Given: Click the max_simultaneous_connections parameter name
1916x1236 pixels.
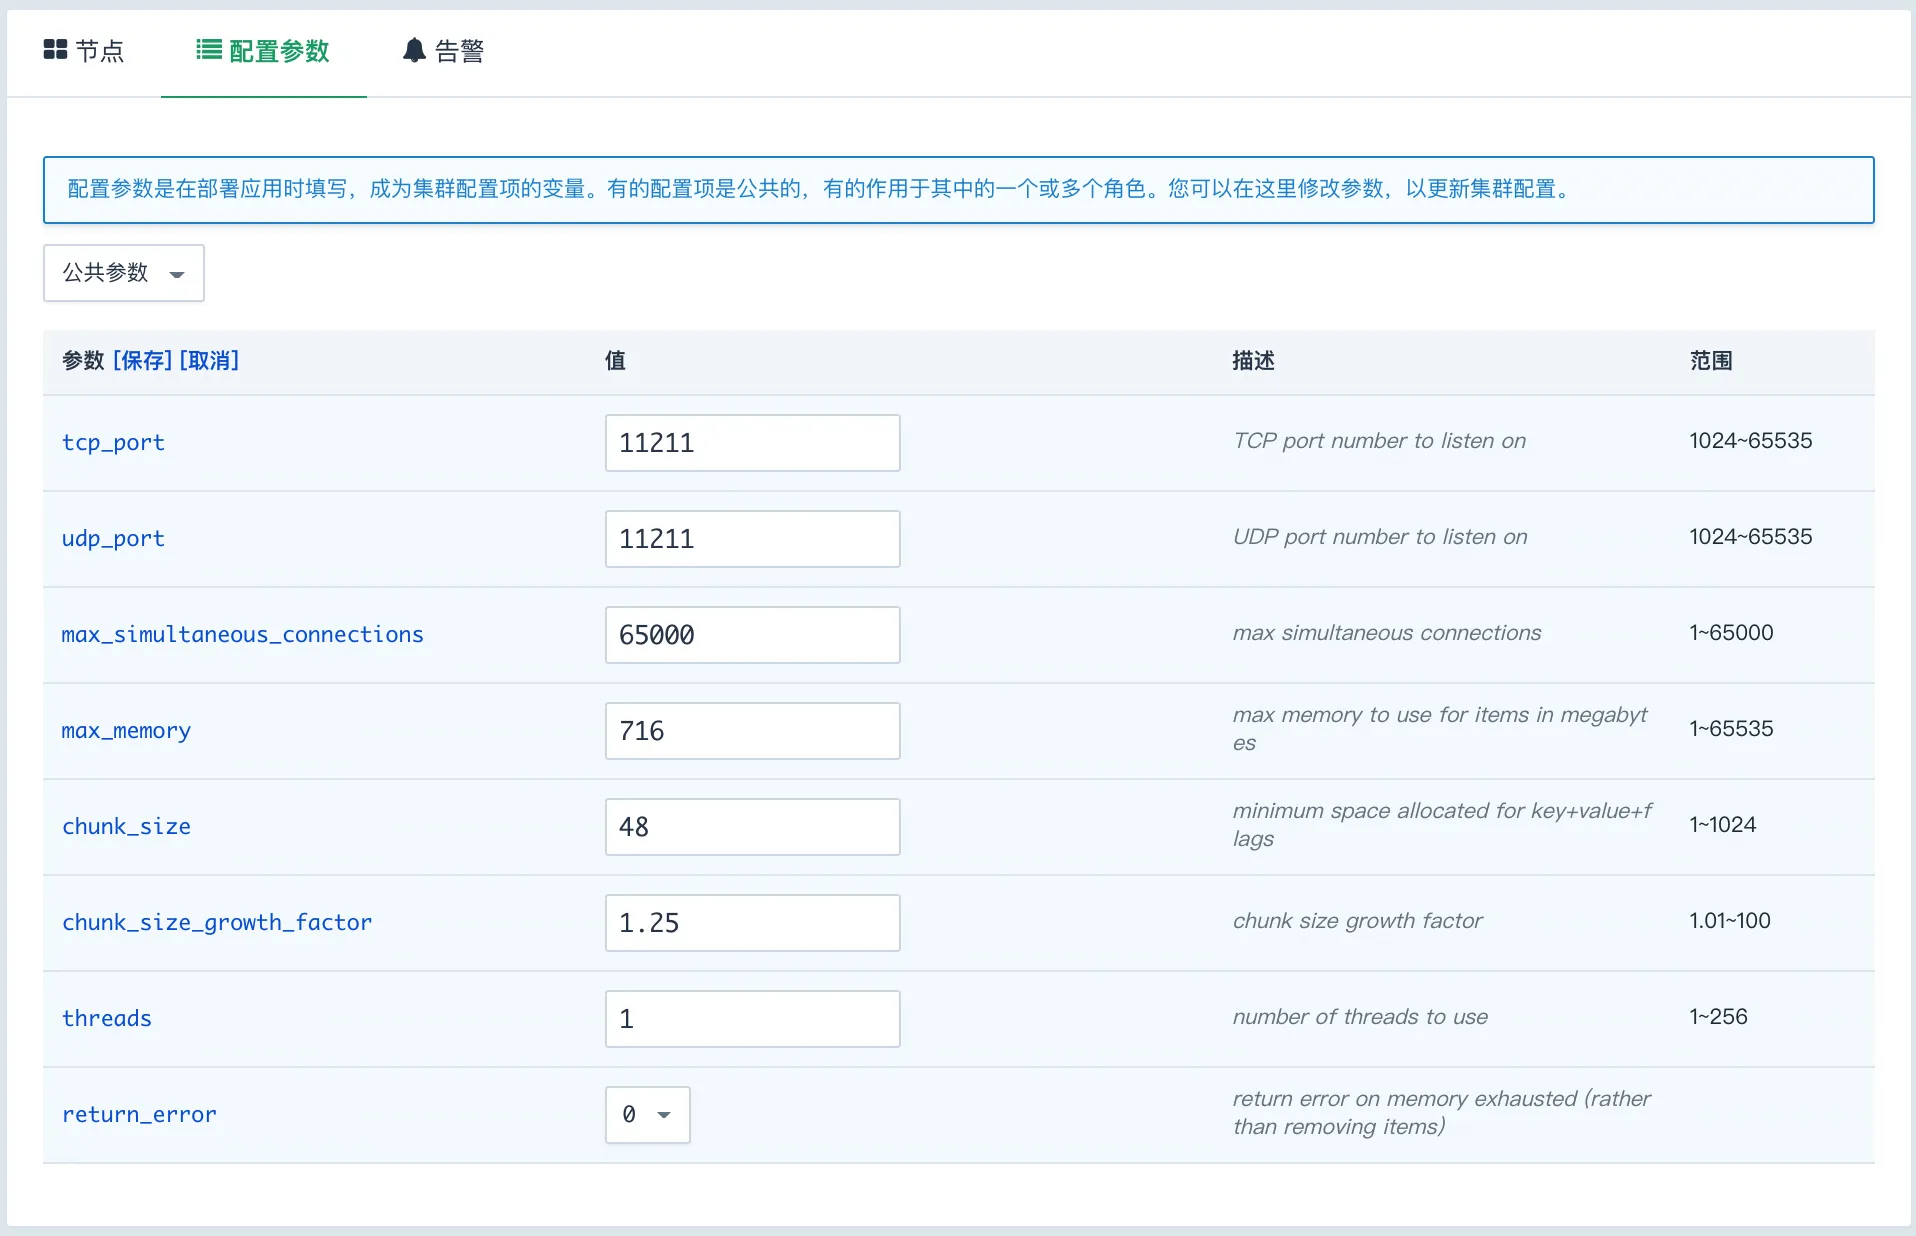Looking at the screenshot, I should (x=243, y=635).
